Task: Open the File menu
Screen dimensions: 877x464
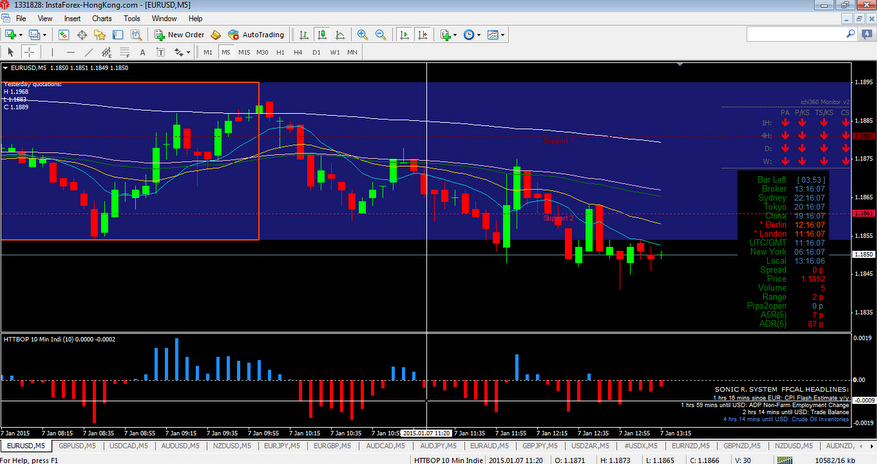Action: [x=21, y=18]
